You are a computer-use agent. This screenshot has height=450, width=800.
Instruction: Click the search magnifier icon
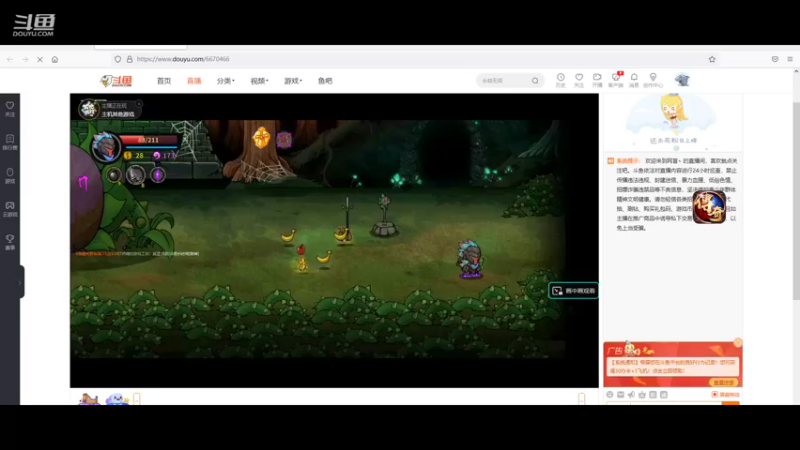[535, 81]
